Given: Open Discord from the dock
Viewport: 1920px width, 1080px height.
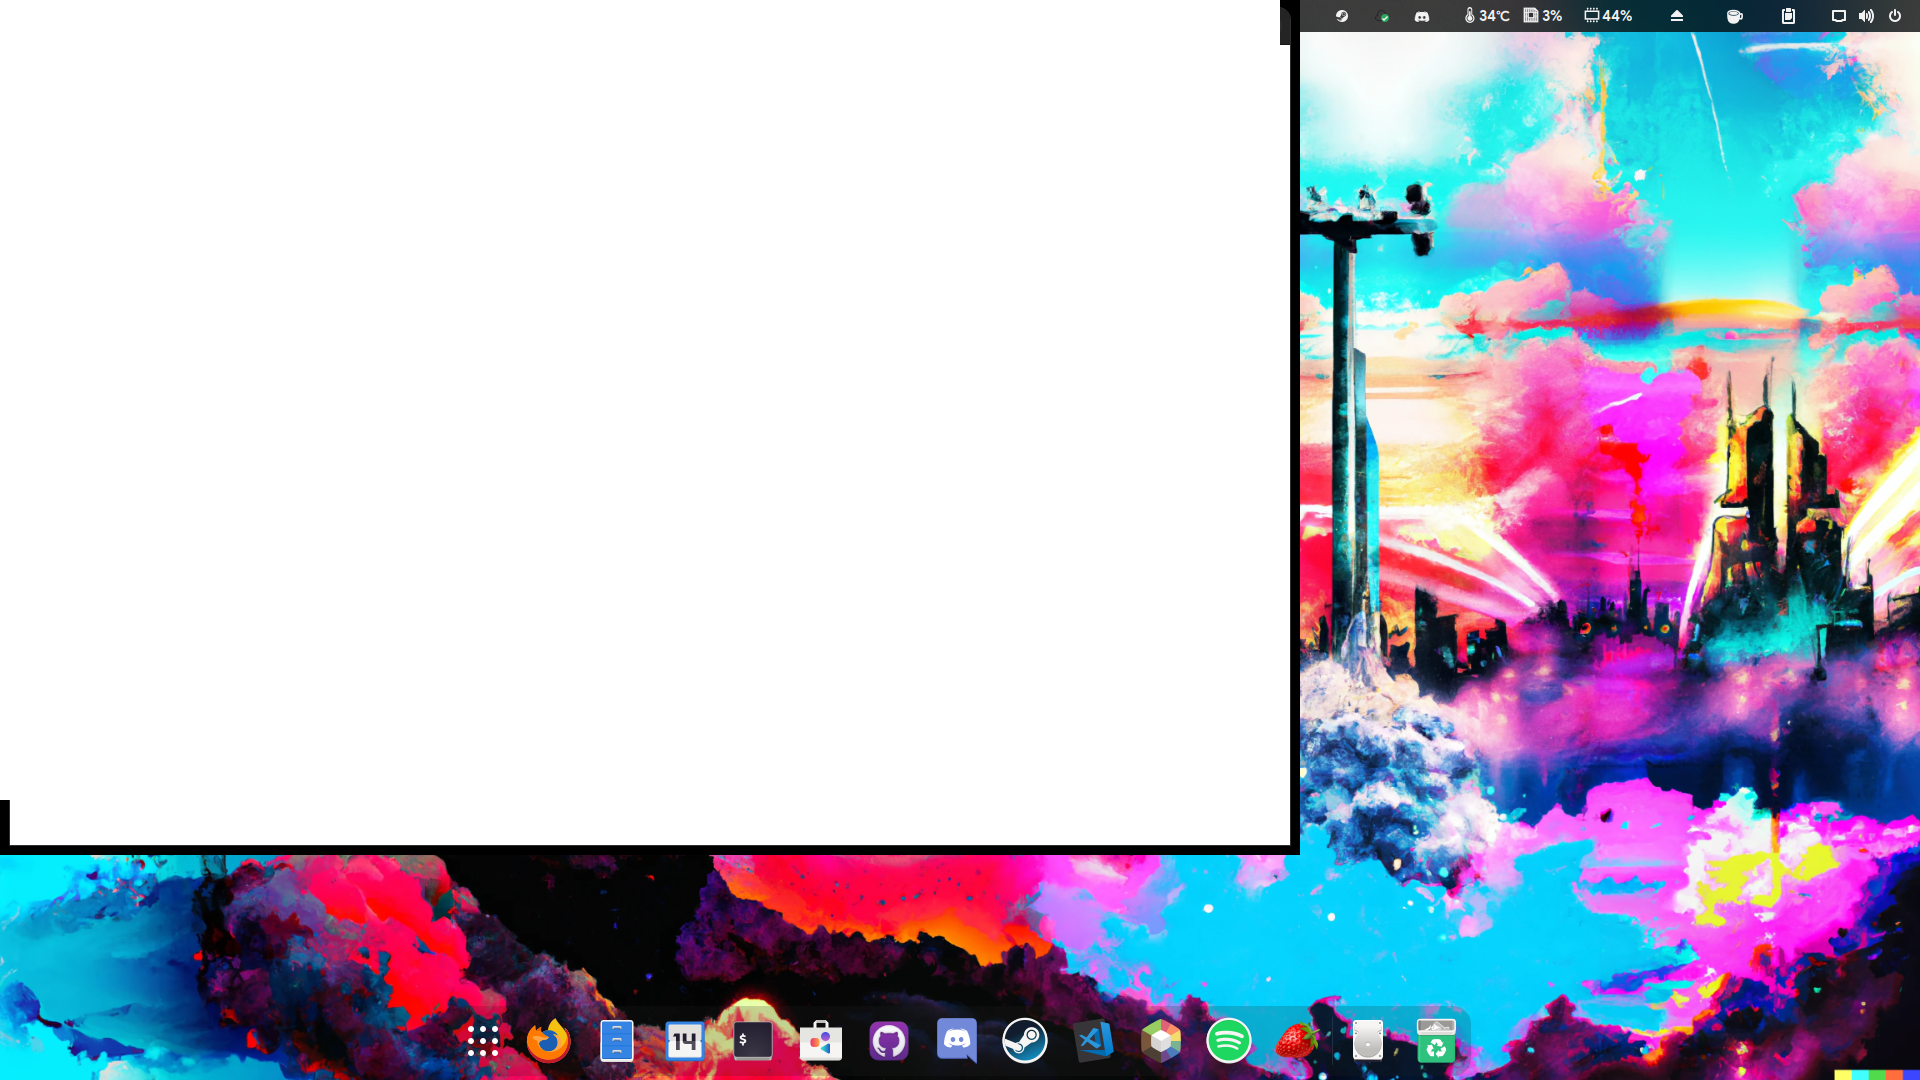Looking at the screenshot, I should click(957, 1041).
